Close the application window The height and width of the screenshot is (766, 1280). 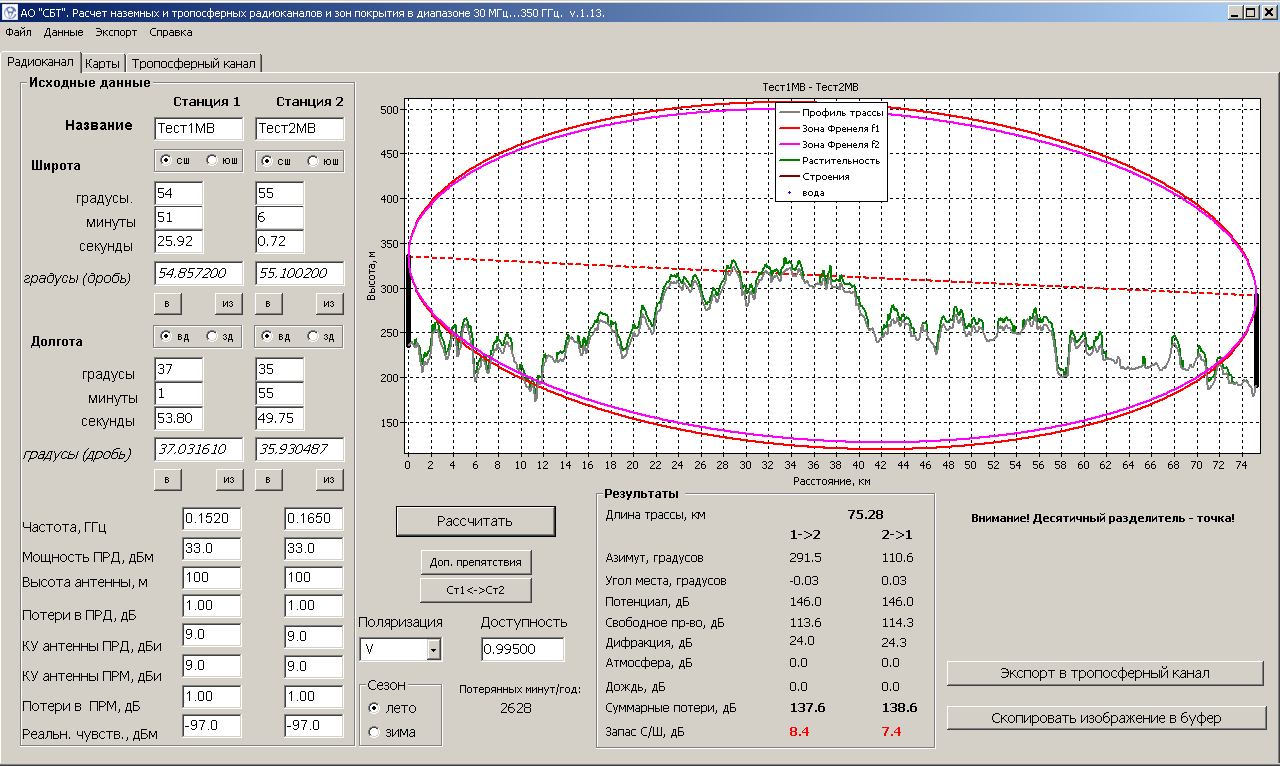click(x=1268, y=12)
